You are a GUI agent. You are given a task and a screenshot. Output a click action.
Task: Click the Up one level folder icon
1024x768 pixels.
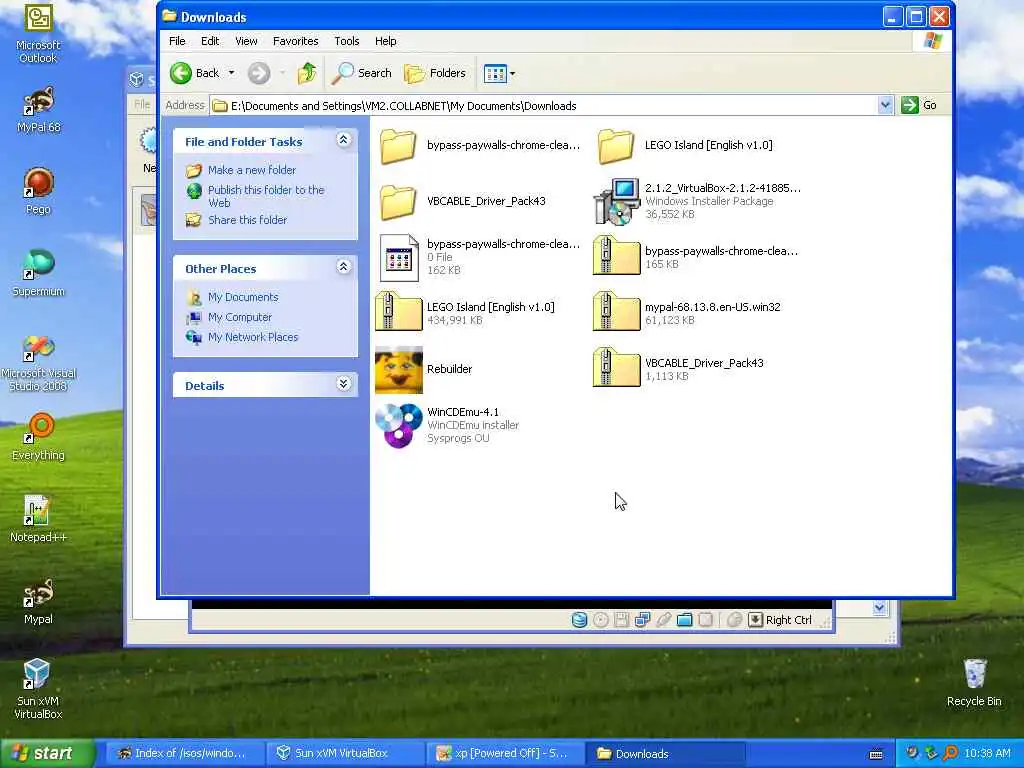[307, 73]
